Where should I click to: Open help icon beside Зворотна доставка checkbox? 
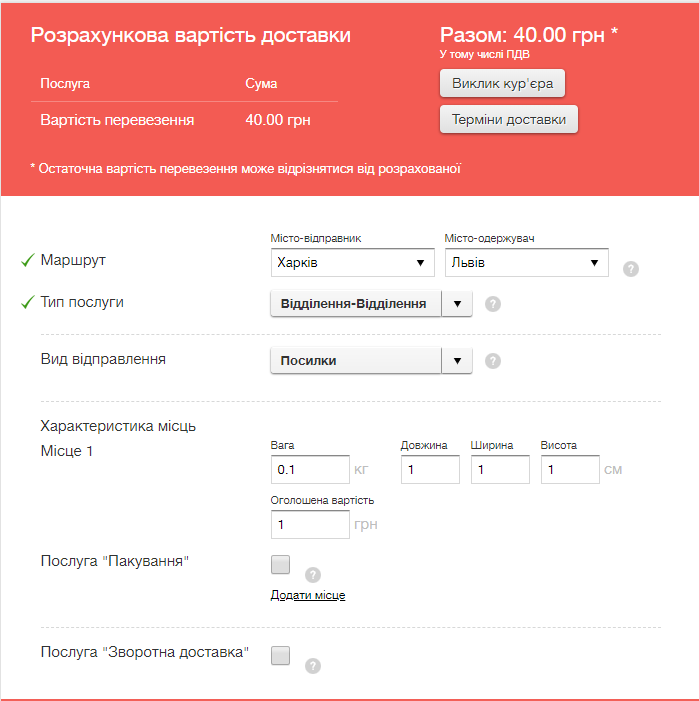(313, 666)
